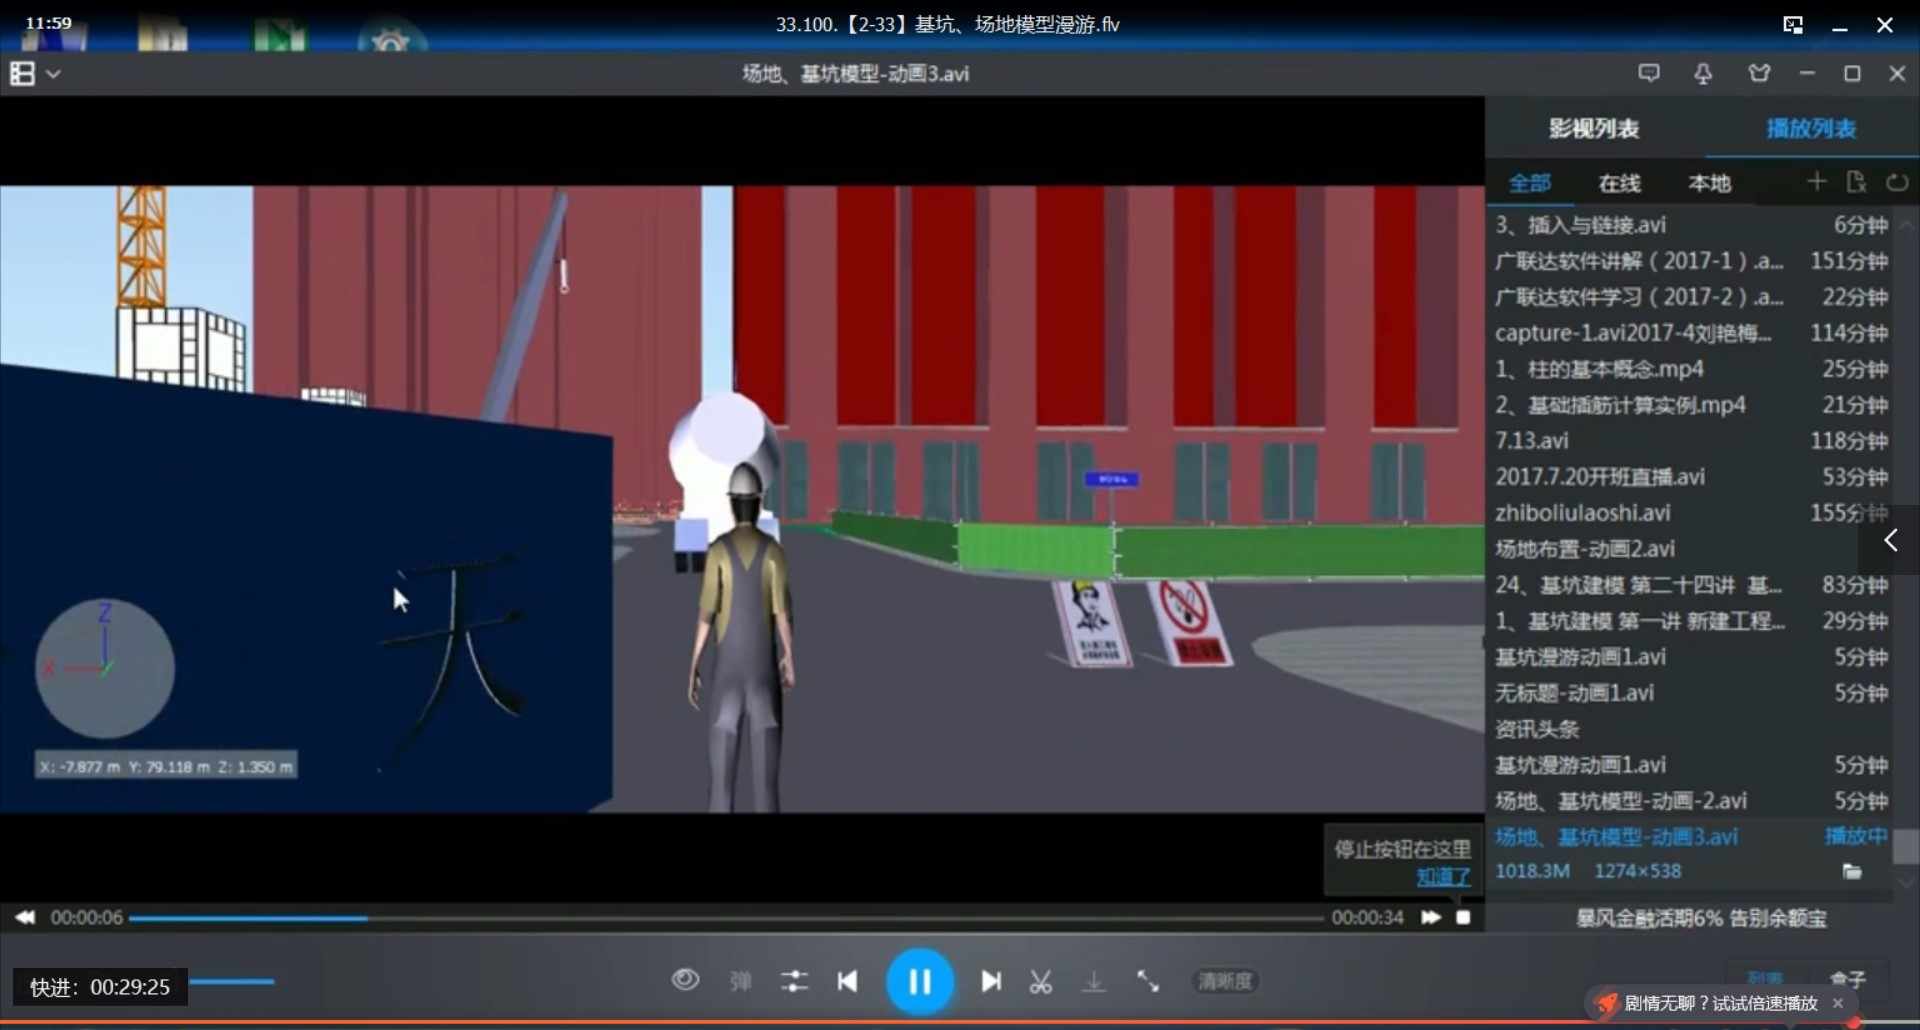Screen dimensions: 1920x1030
Task: Open the scissors clip-cutting tool
Action: (x=1040, y=981)
